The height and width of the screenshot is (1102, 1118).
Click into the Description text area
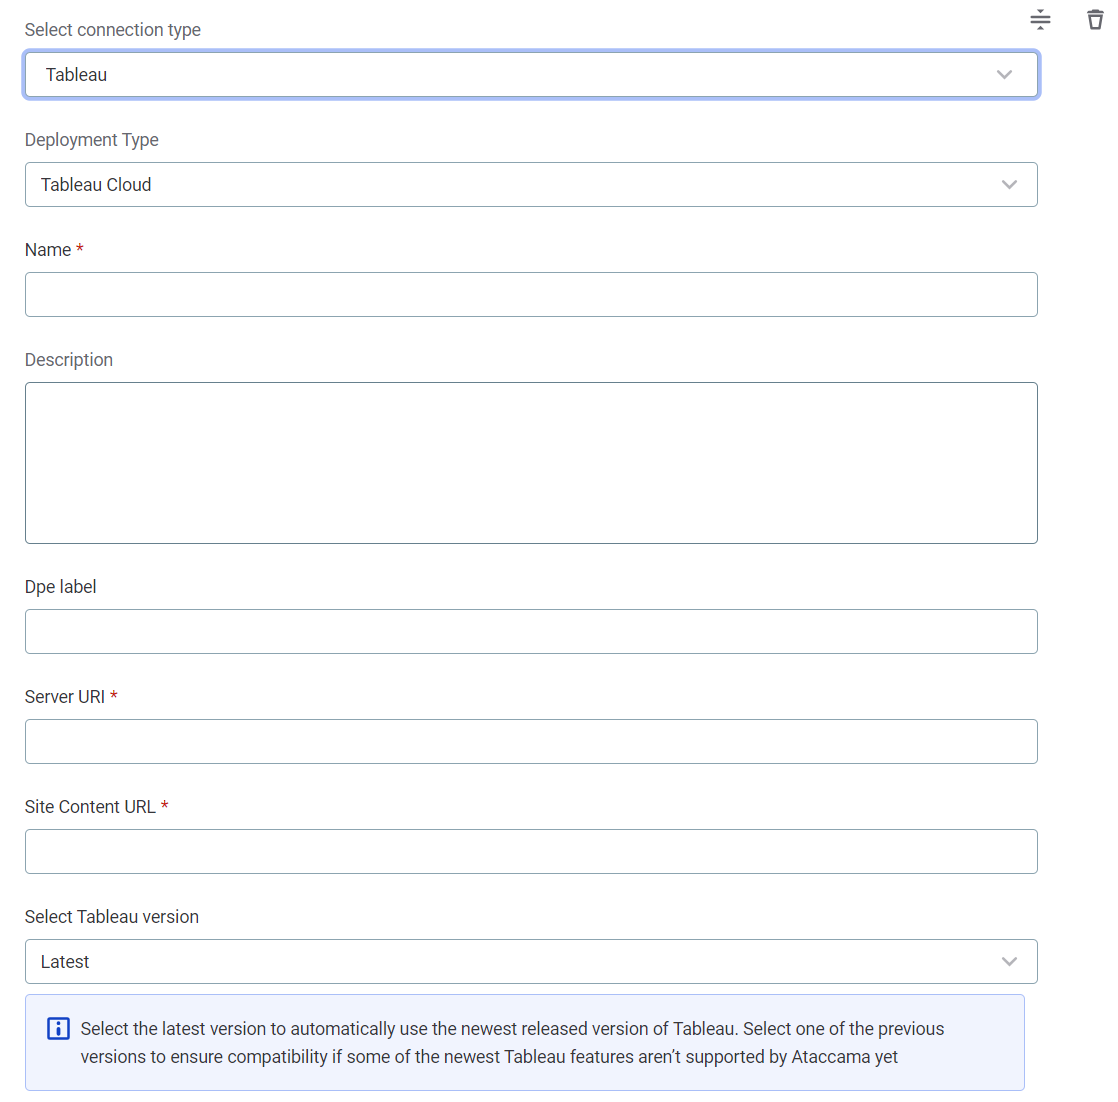point(531,463)
